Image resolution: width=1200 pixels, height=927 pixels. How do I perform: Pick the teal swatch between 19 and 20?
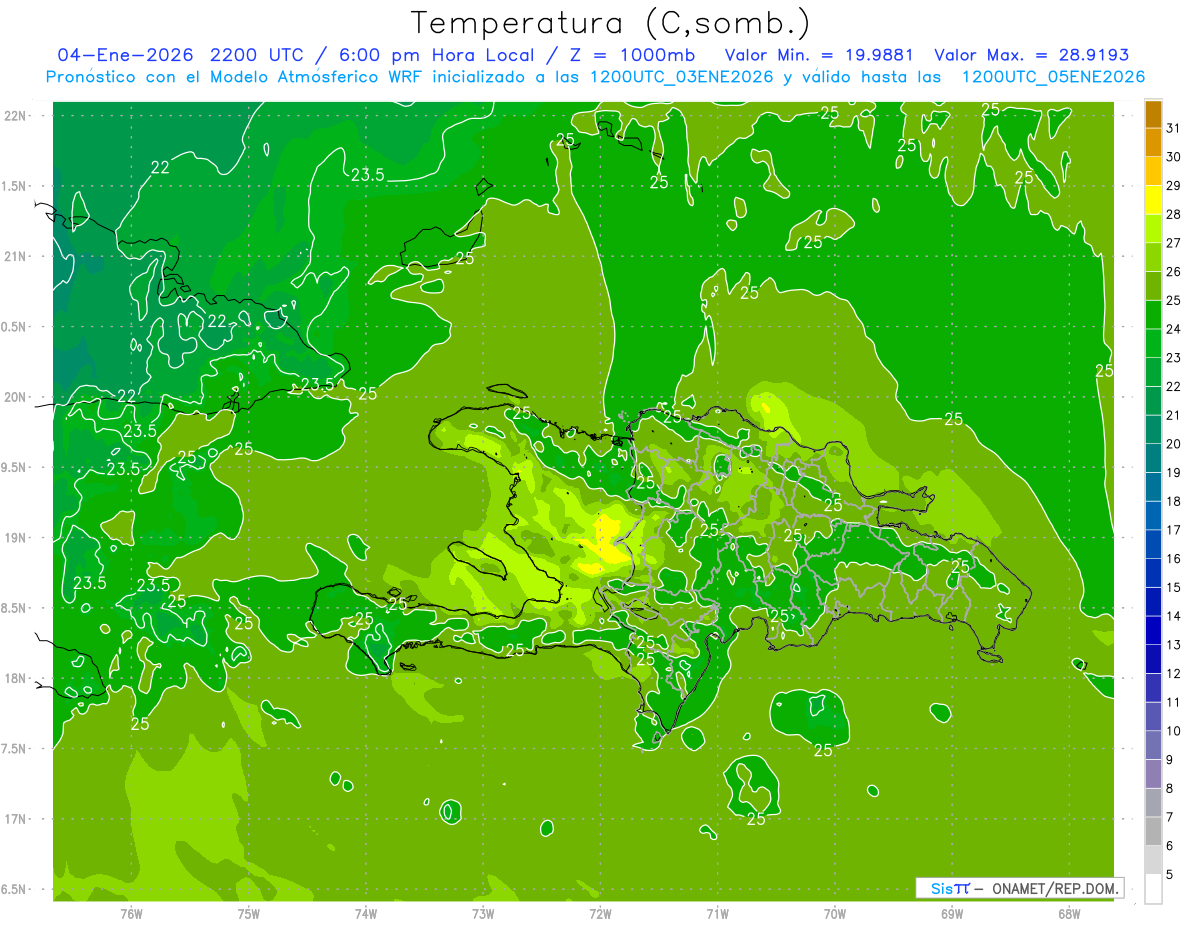(1154, 459)
